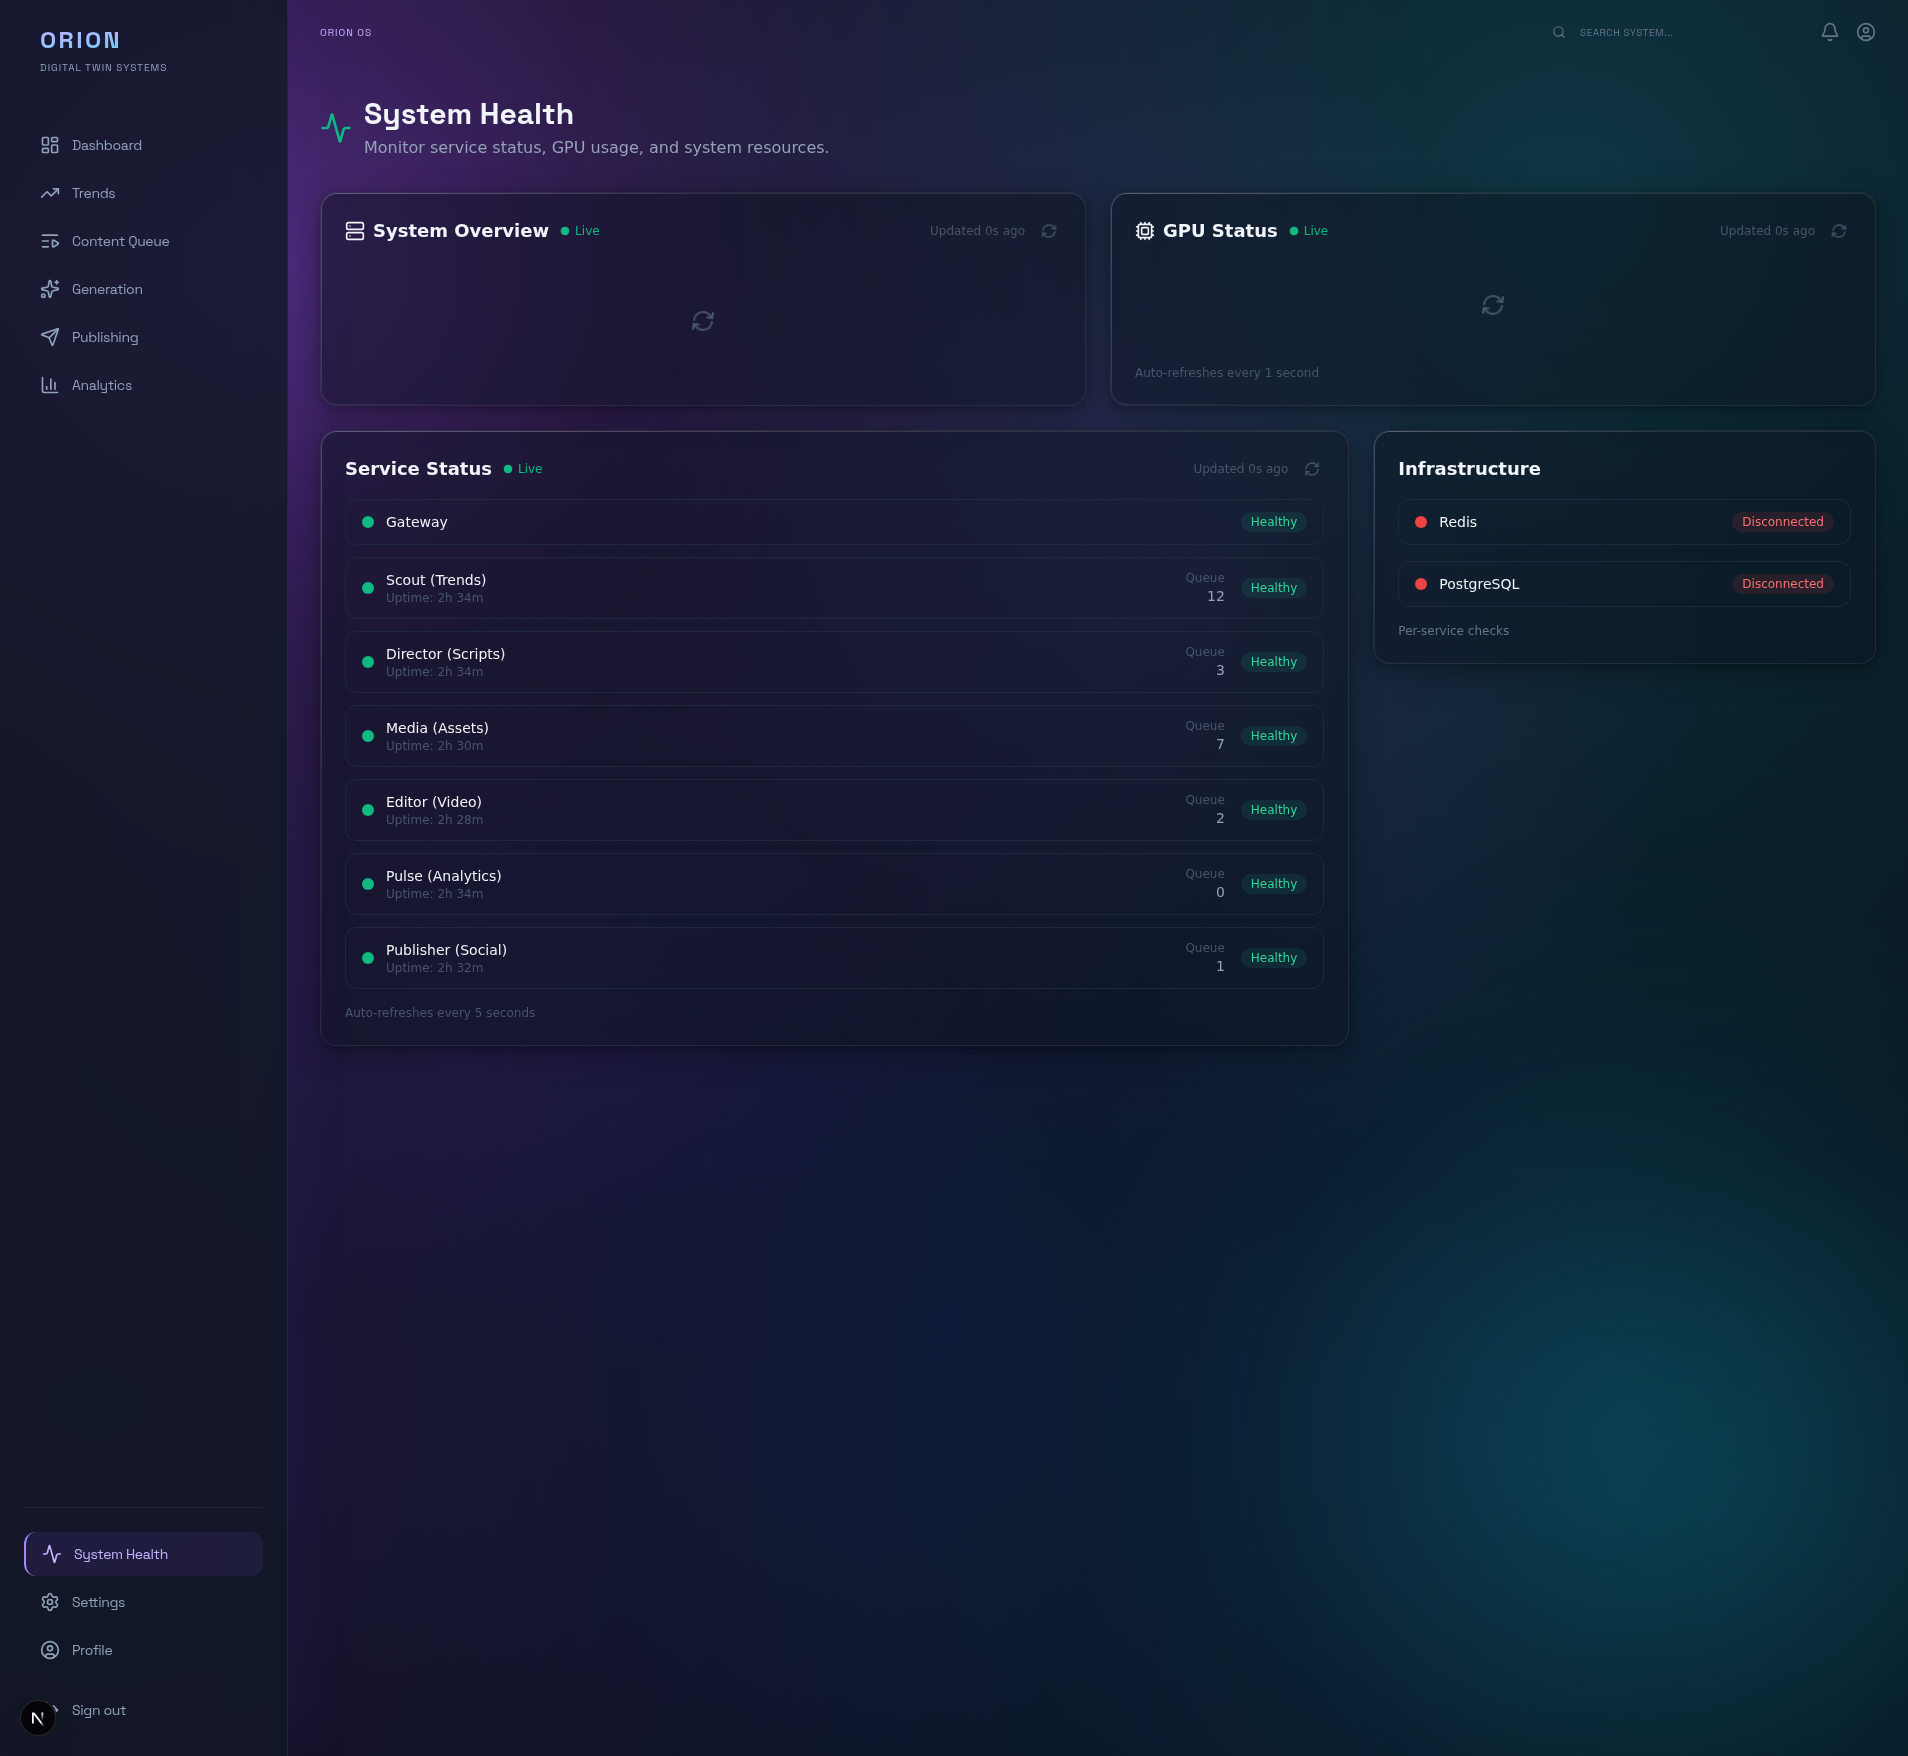Screen dimensions: 1908x1756
Task: Open the Analytics section
Action: [x=101, y=385]
